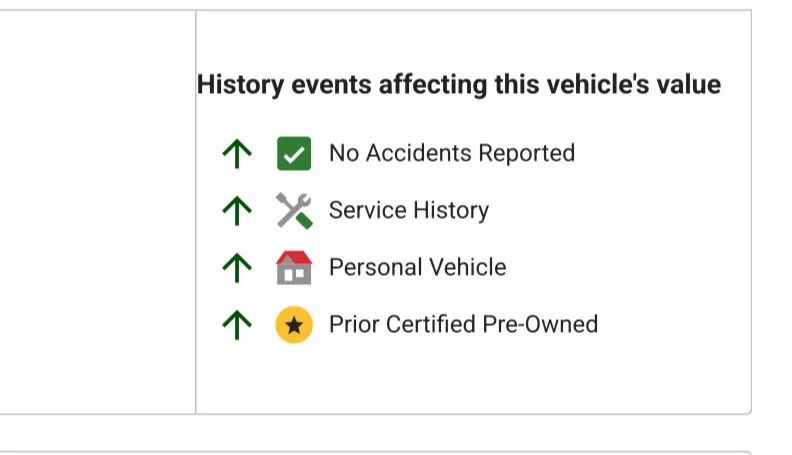The height and width of the screenshot is (455, 792).
Task: Tap the yellow star Certified Pre-Owned badge
Action: pyautogui.click(x=294, y=324)
